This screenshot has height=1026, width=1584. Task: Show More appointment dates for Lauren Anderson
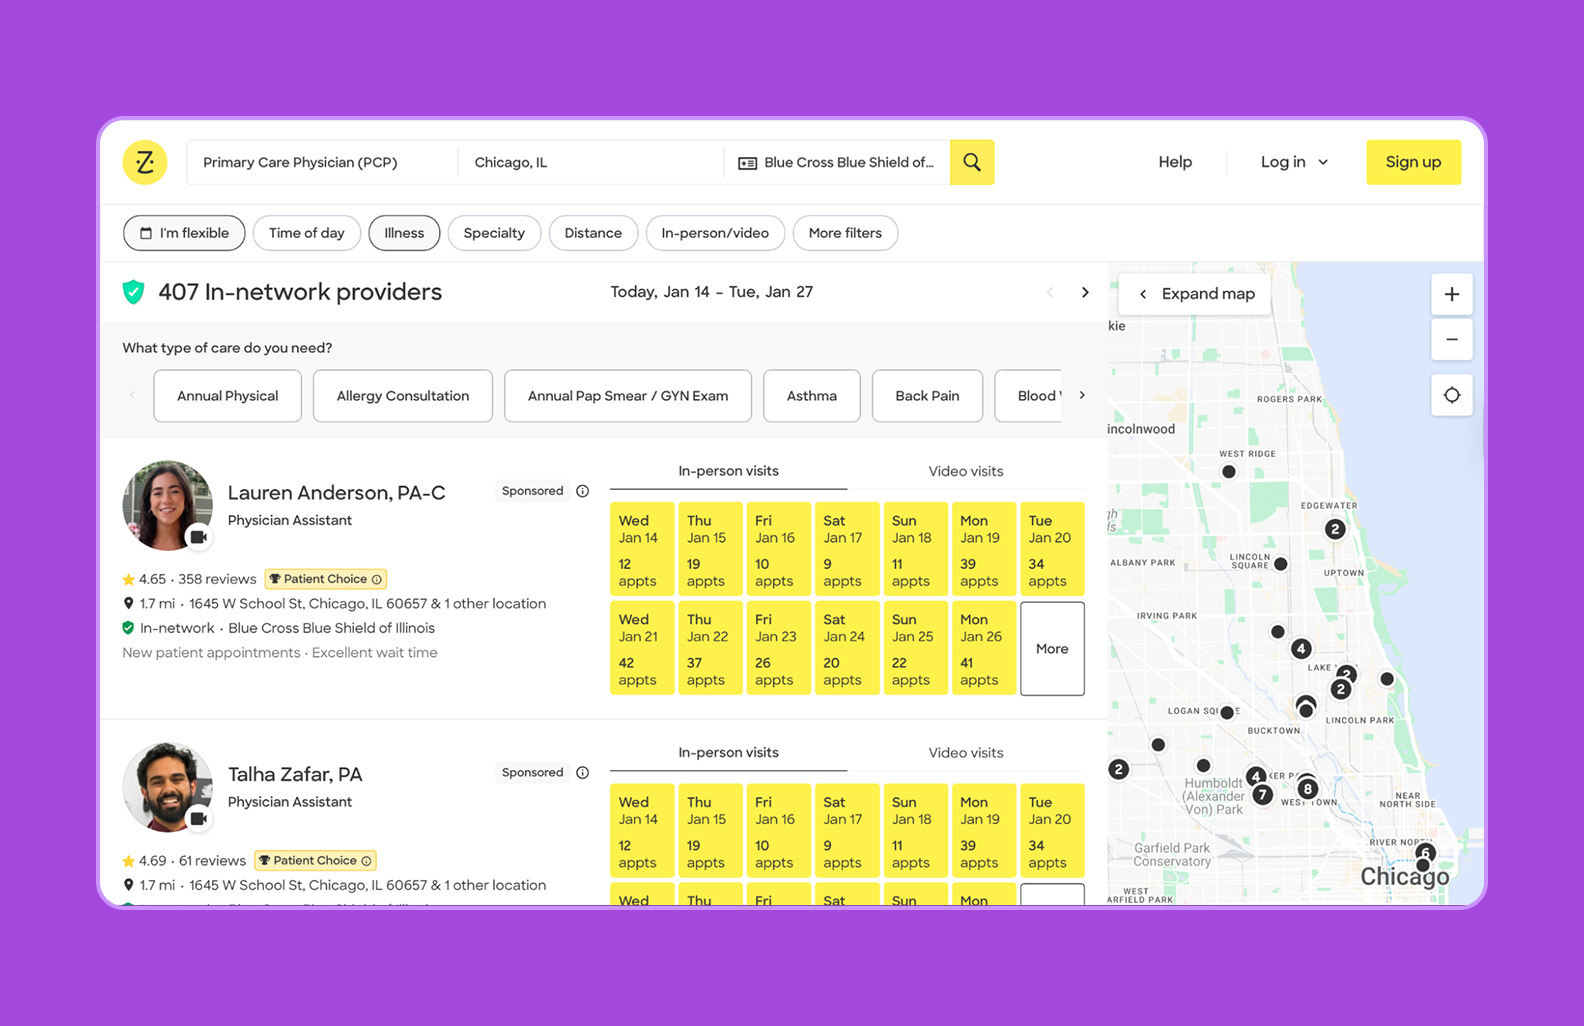click(x=1052, y=649)
